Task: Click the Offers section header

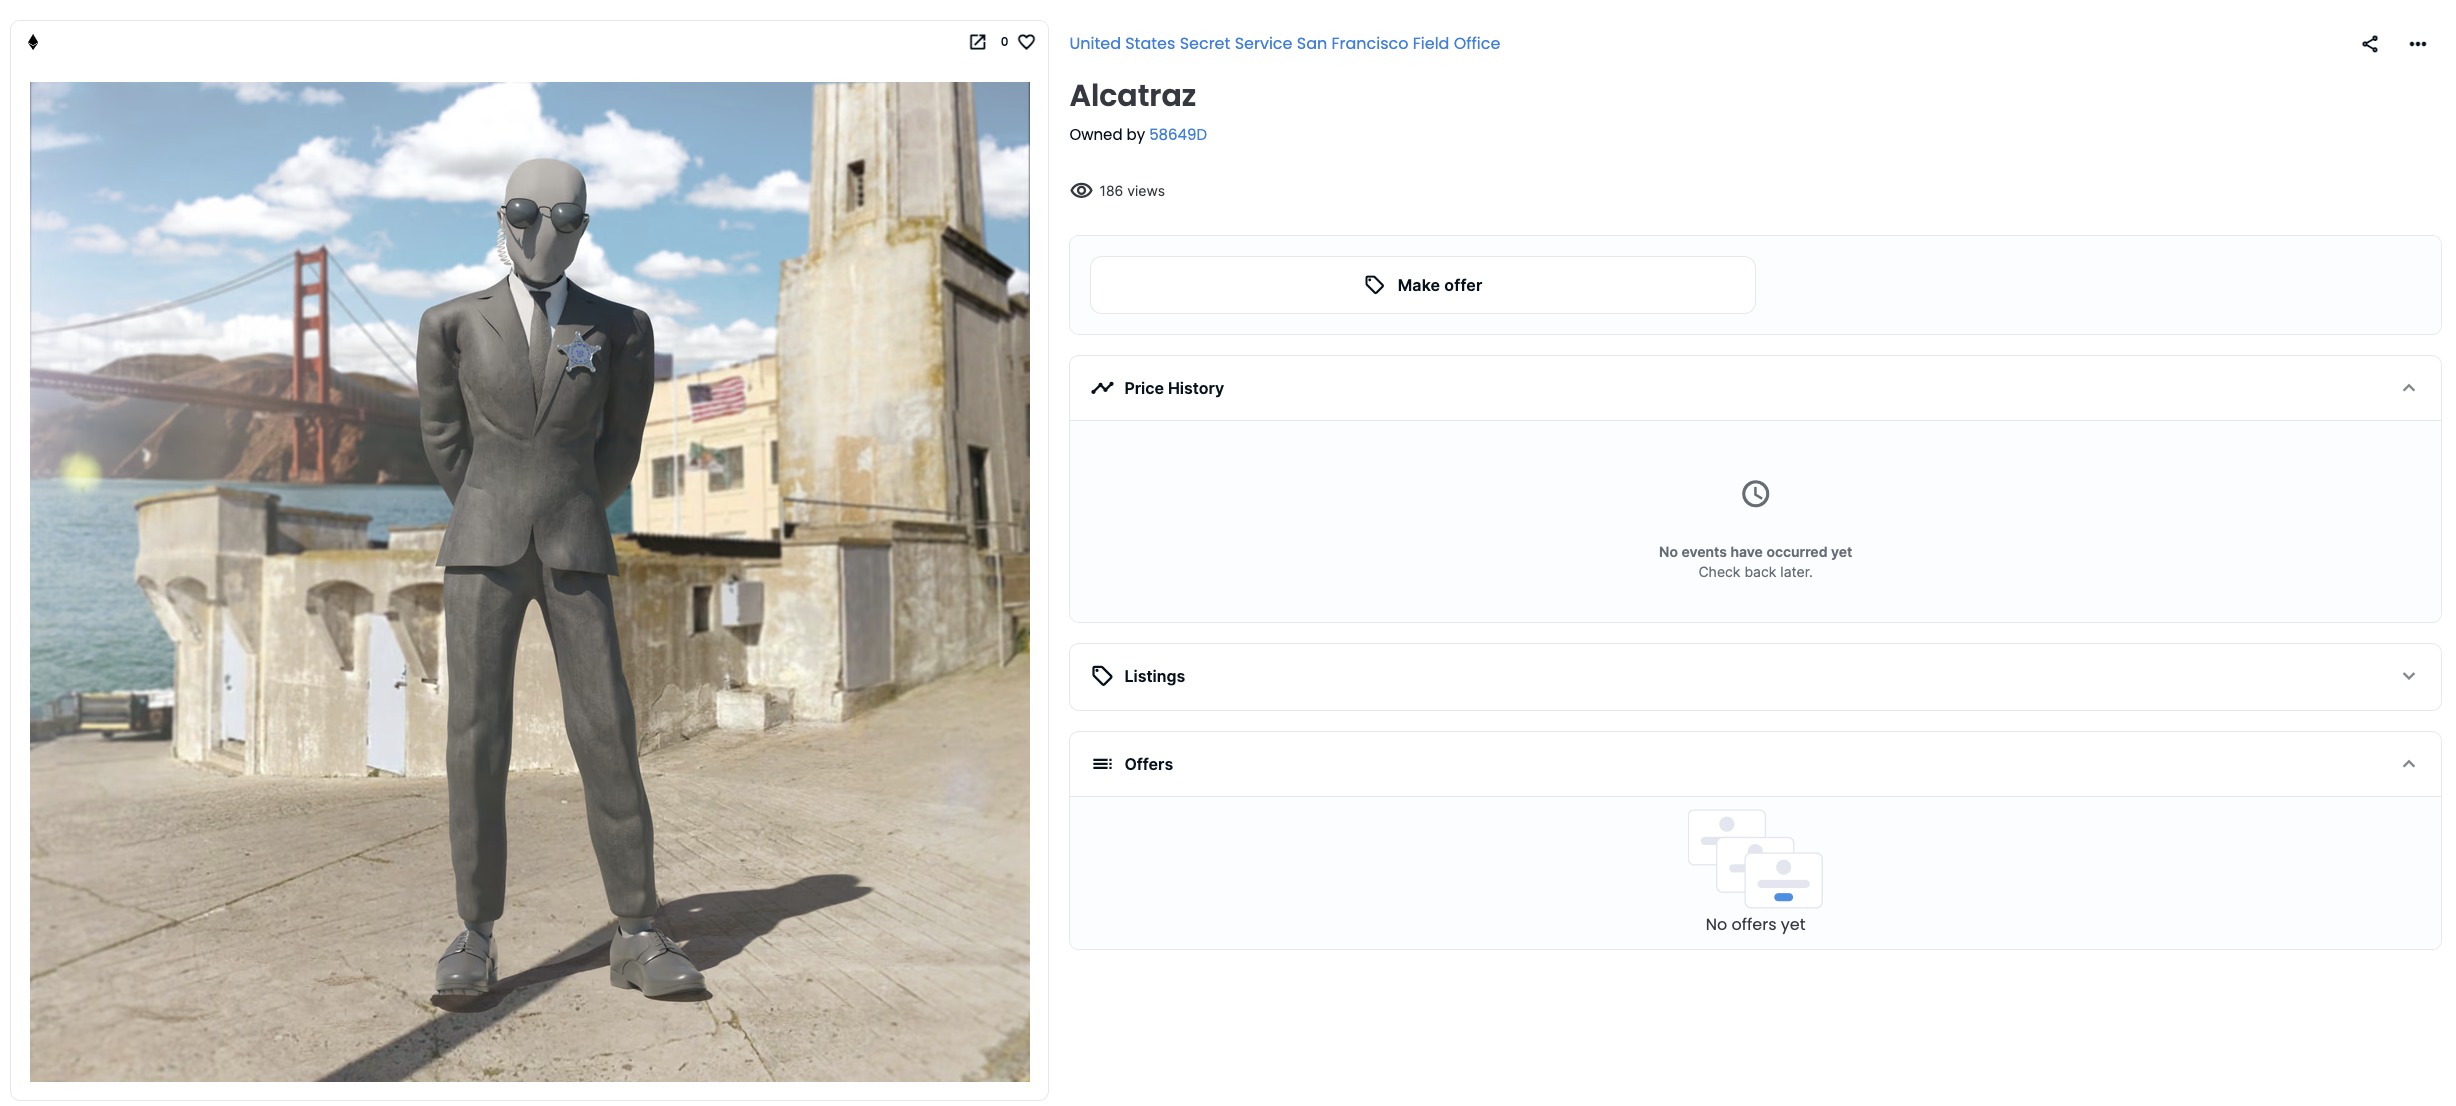Action: [1148, 764]
